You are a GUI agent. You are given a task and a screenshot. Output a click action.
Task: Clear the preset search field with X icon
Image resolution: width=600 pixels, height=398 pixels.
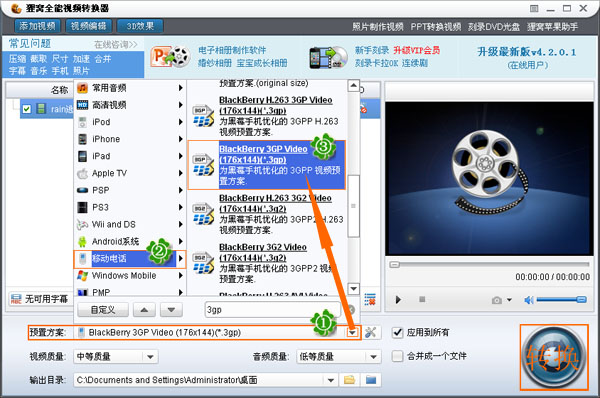(x=351, y=310)
